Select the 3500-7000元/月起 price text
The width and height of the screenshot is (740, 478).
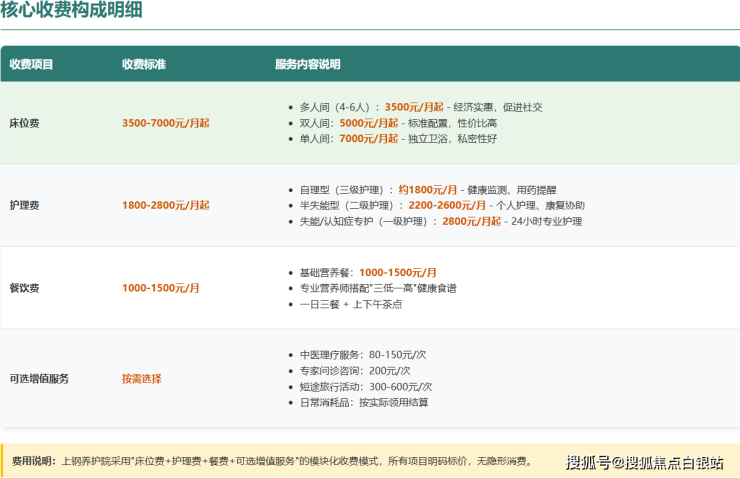pos(165,122)
